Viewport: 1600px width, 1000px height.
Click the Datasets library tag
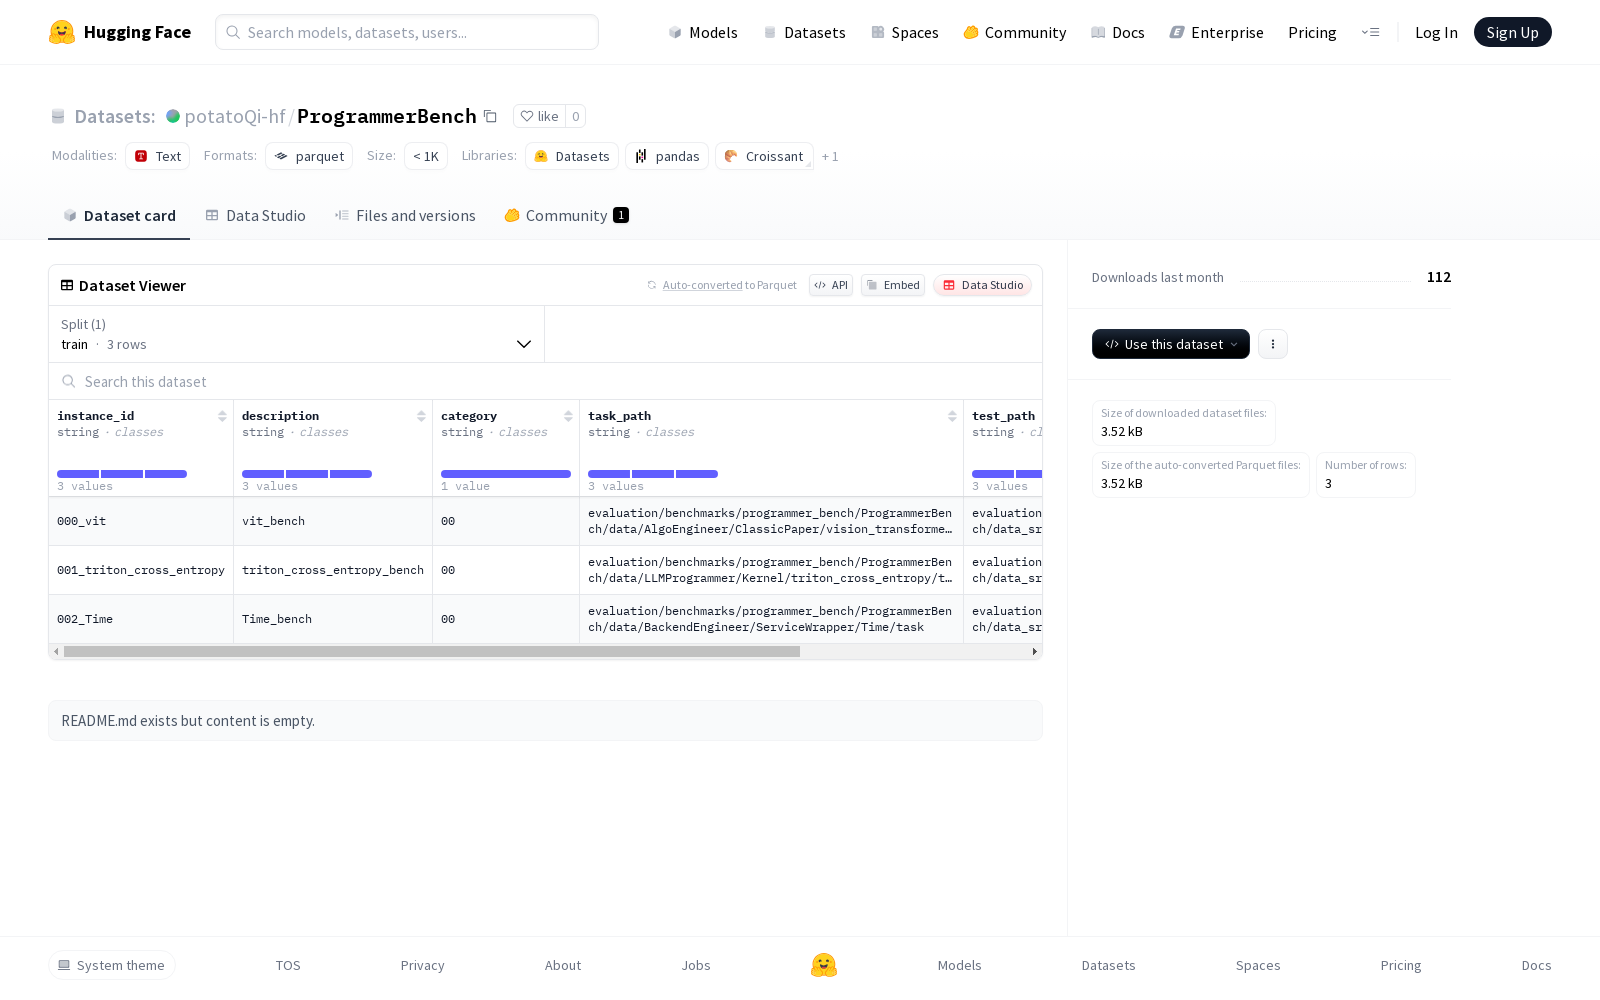[572, 156]
